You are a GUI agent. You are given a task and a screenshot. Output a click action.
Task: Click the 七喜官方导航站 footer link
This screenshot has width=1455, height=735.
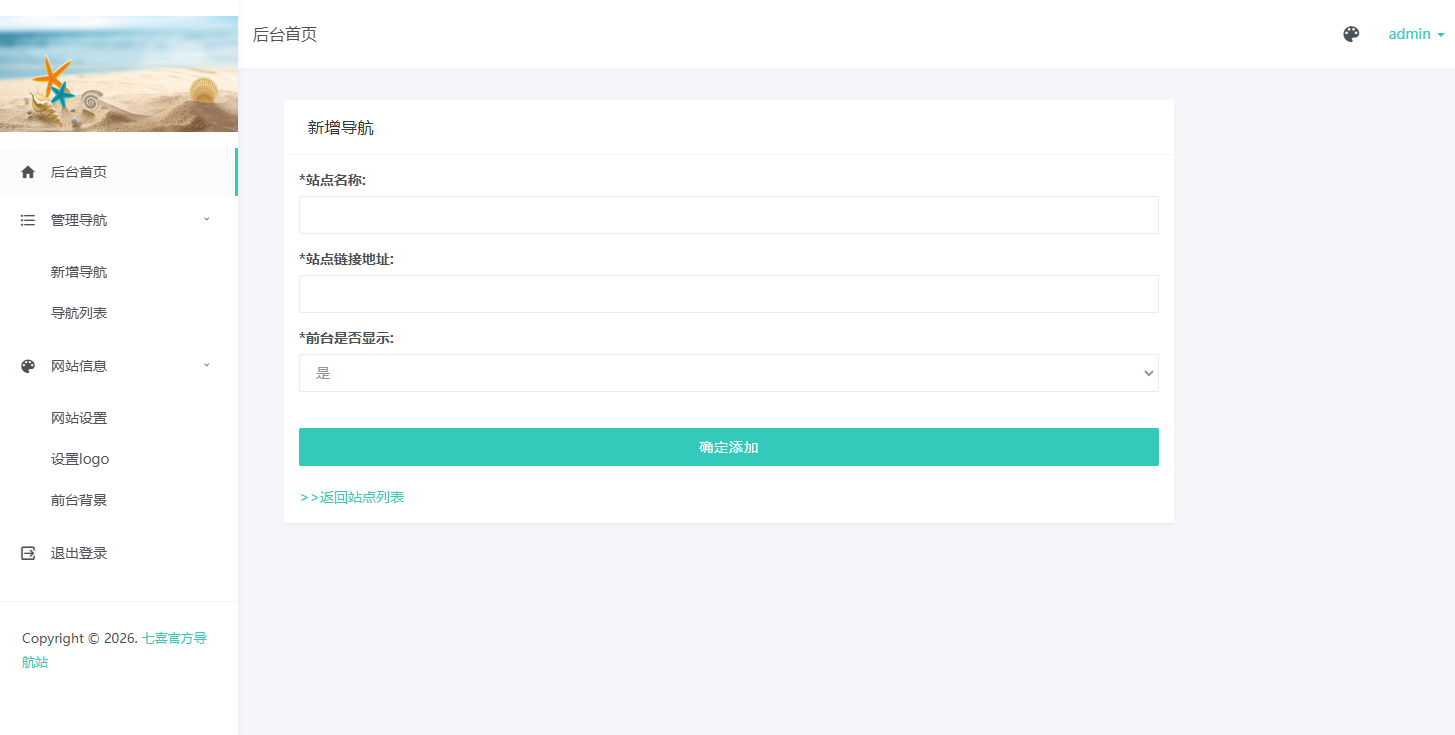(x=174, y=638)
